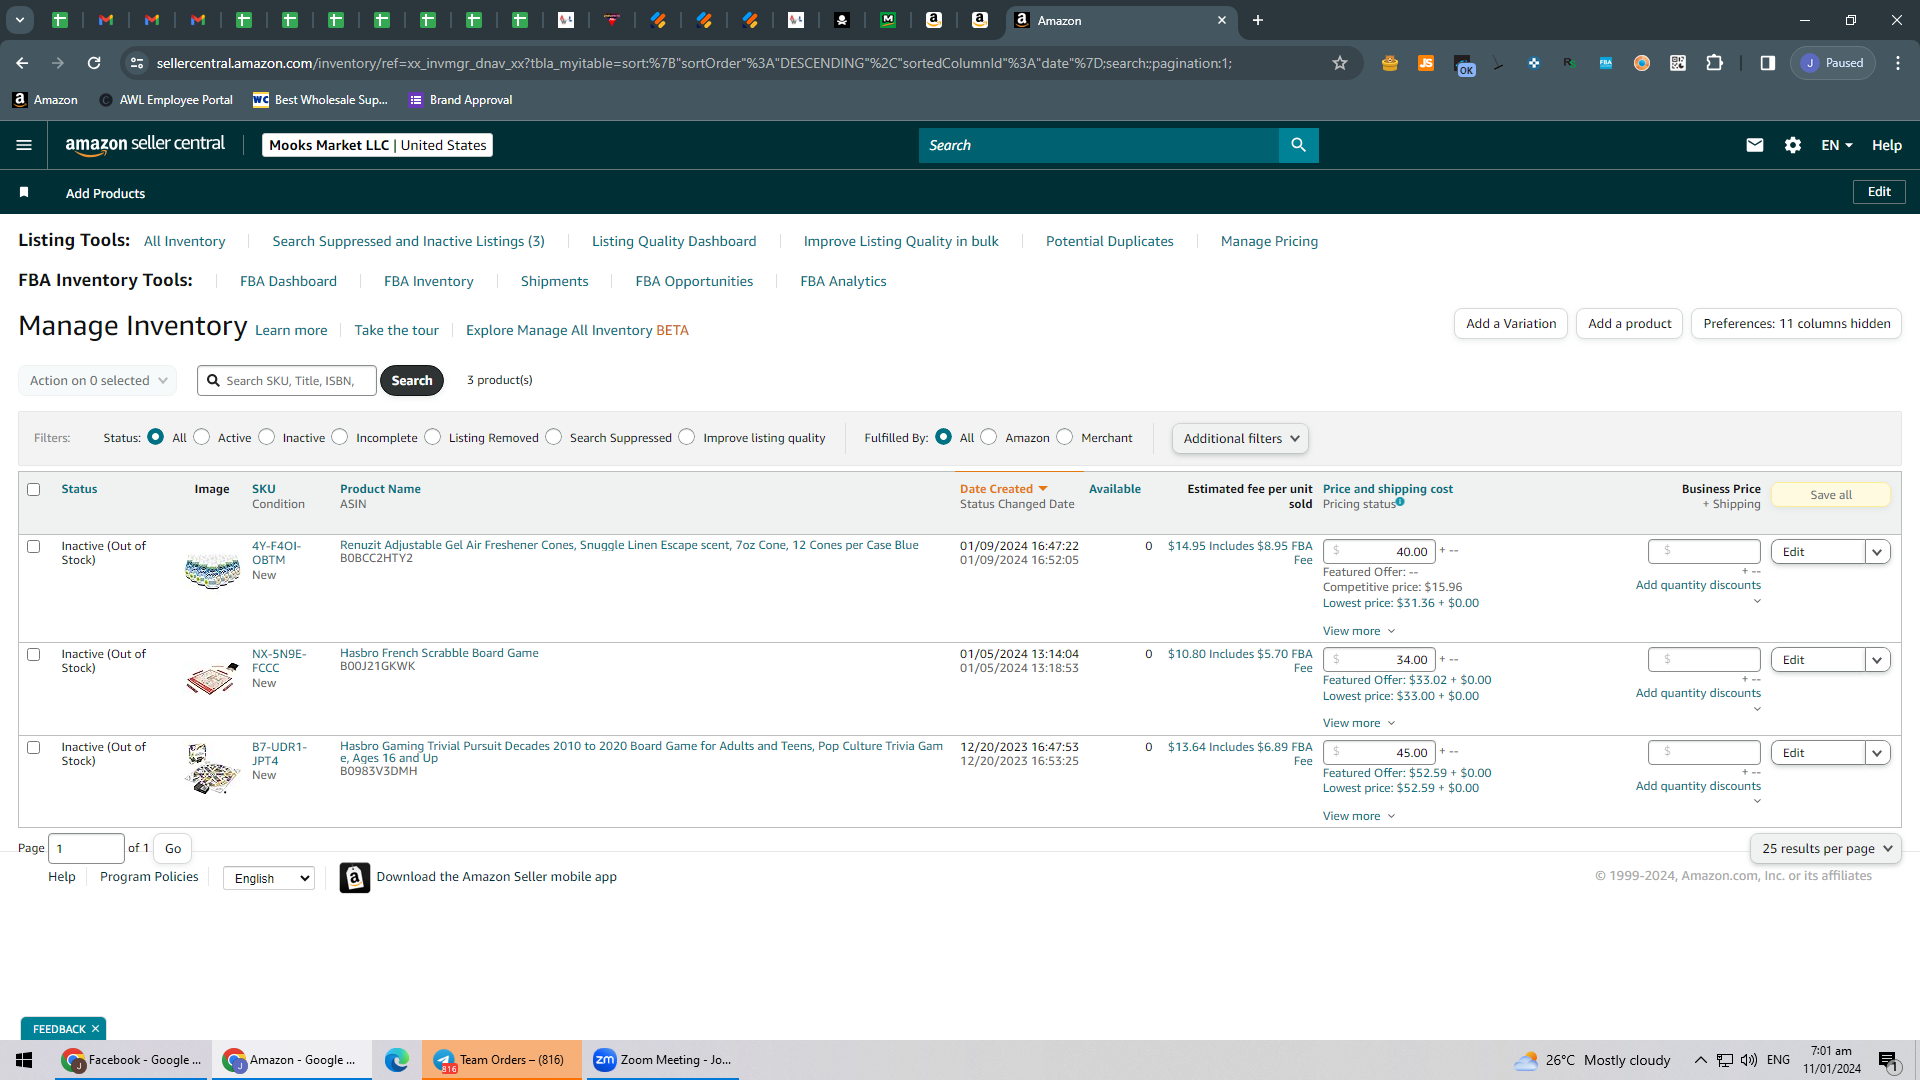This screenshot has height=1080, width=1920.
Task: Select the French Scrabble row checkbox
Action: 34,655
